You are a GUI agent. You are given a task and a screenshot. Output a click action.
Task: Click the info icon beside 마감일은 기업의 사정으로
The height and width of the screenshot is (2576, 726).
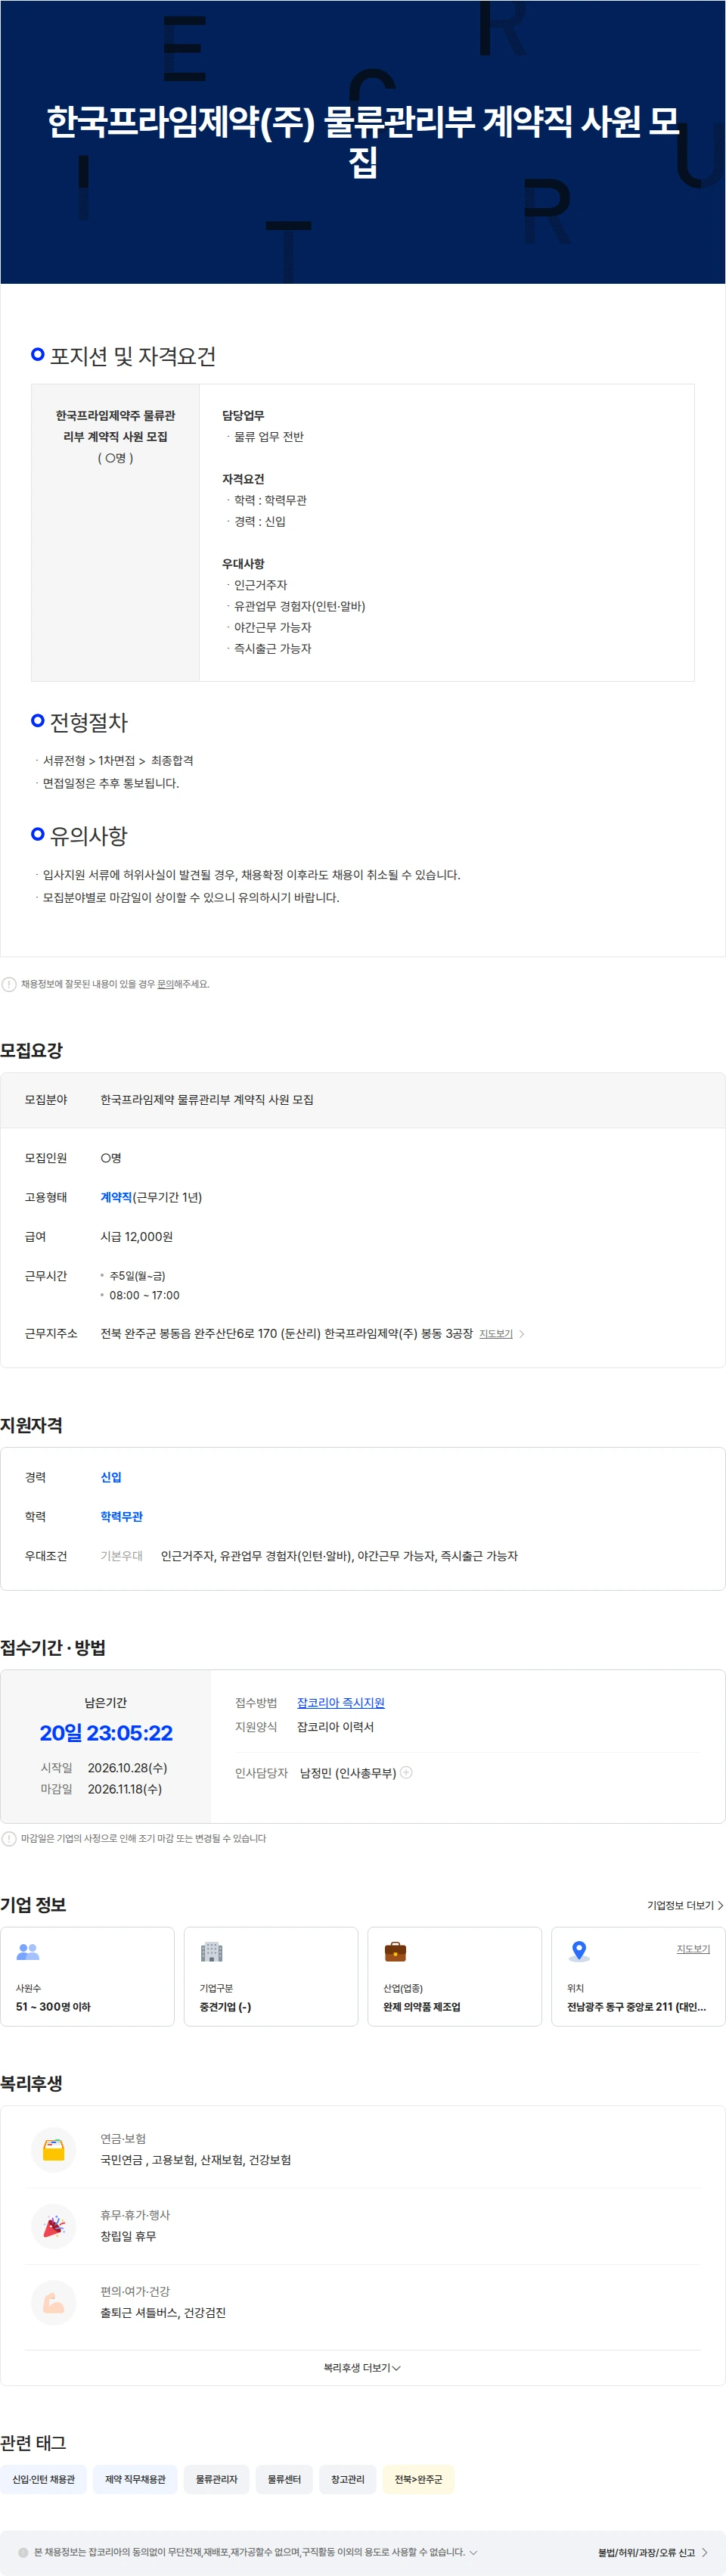[9, 1838]
